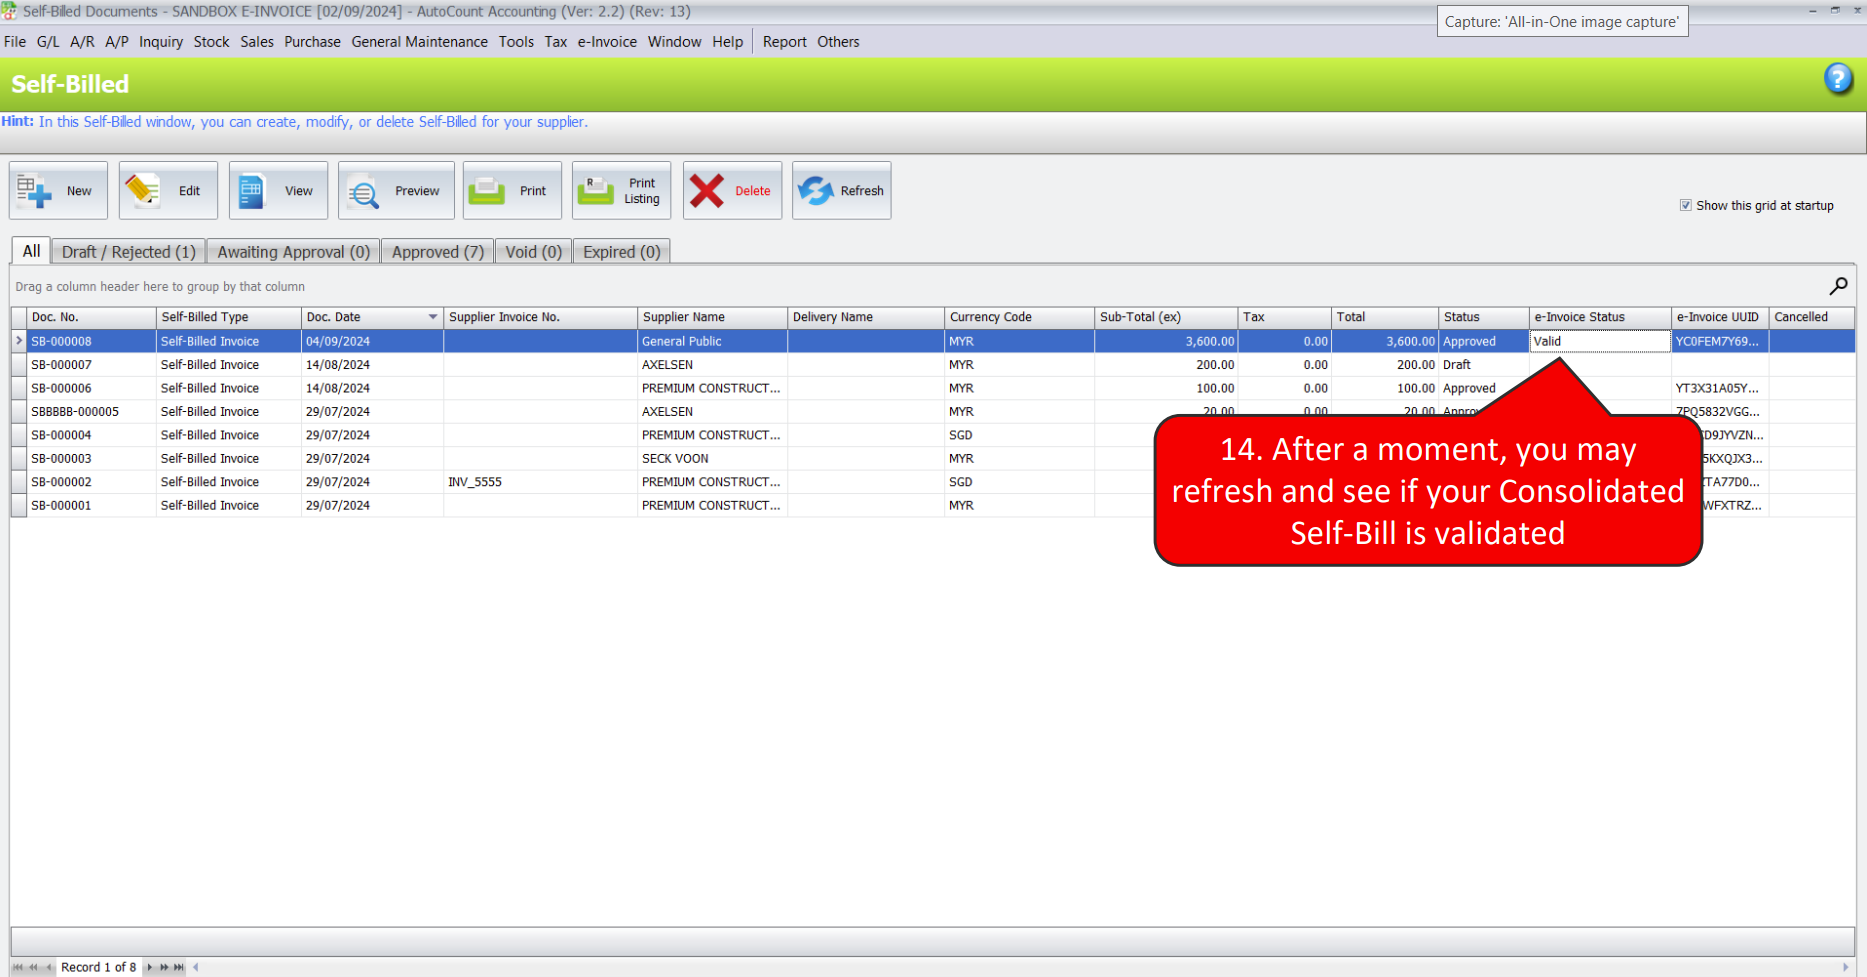Click the New document icon

(x=35, y=191)
